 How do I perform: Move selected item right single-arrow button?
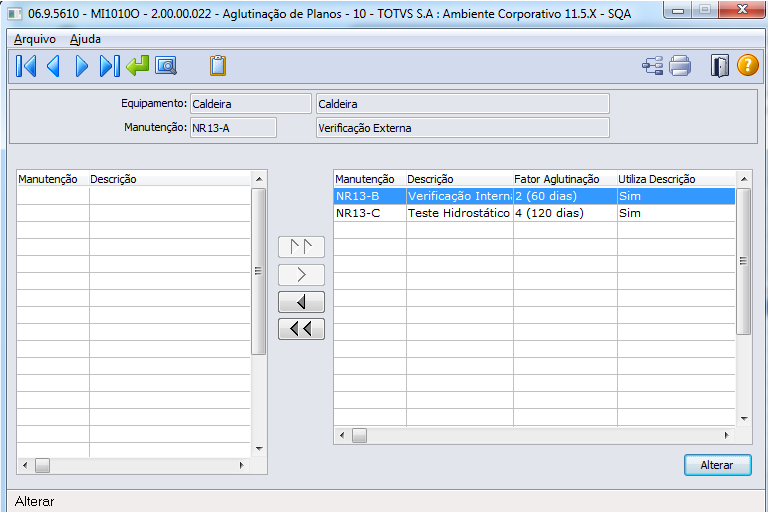pos(301,274)
